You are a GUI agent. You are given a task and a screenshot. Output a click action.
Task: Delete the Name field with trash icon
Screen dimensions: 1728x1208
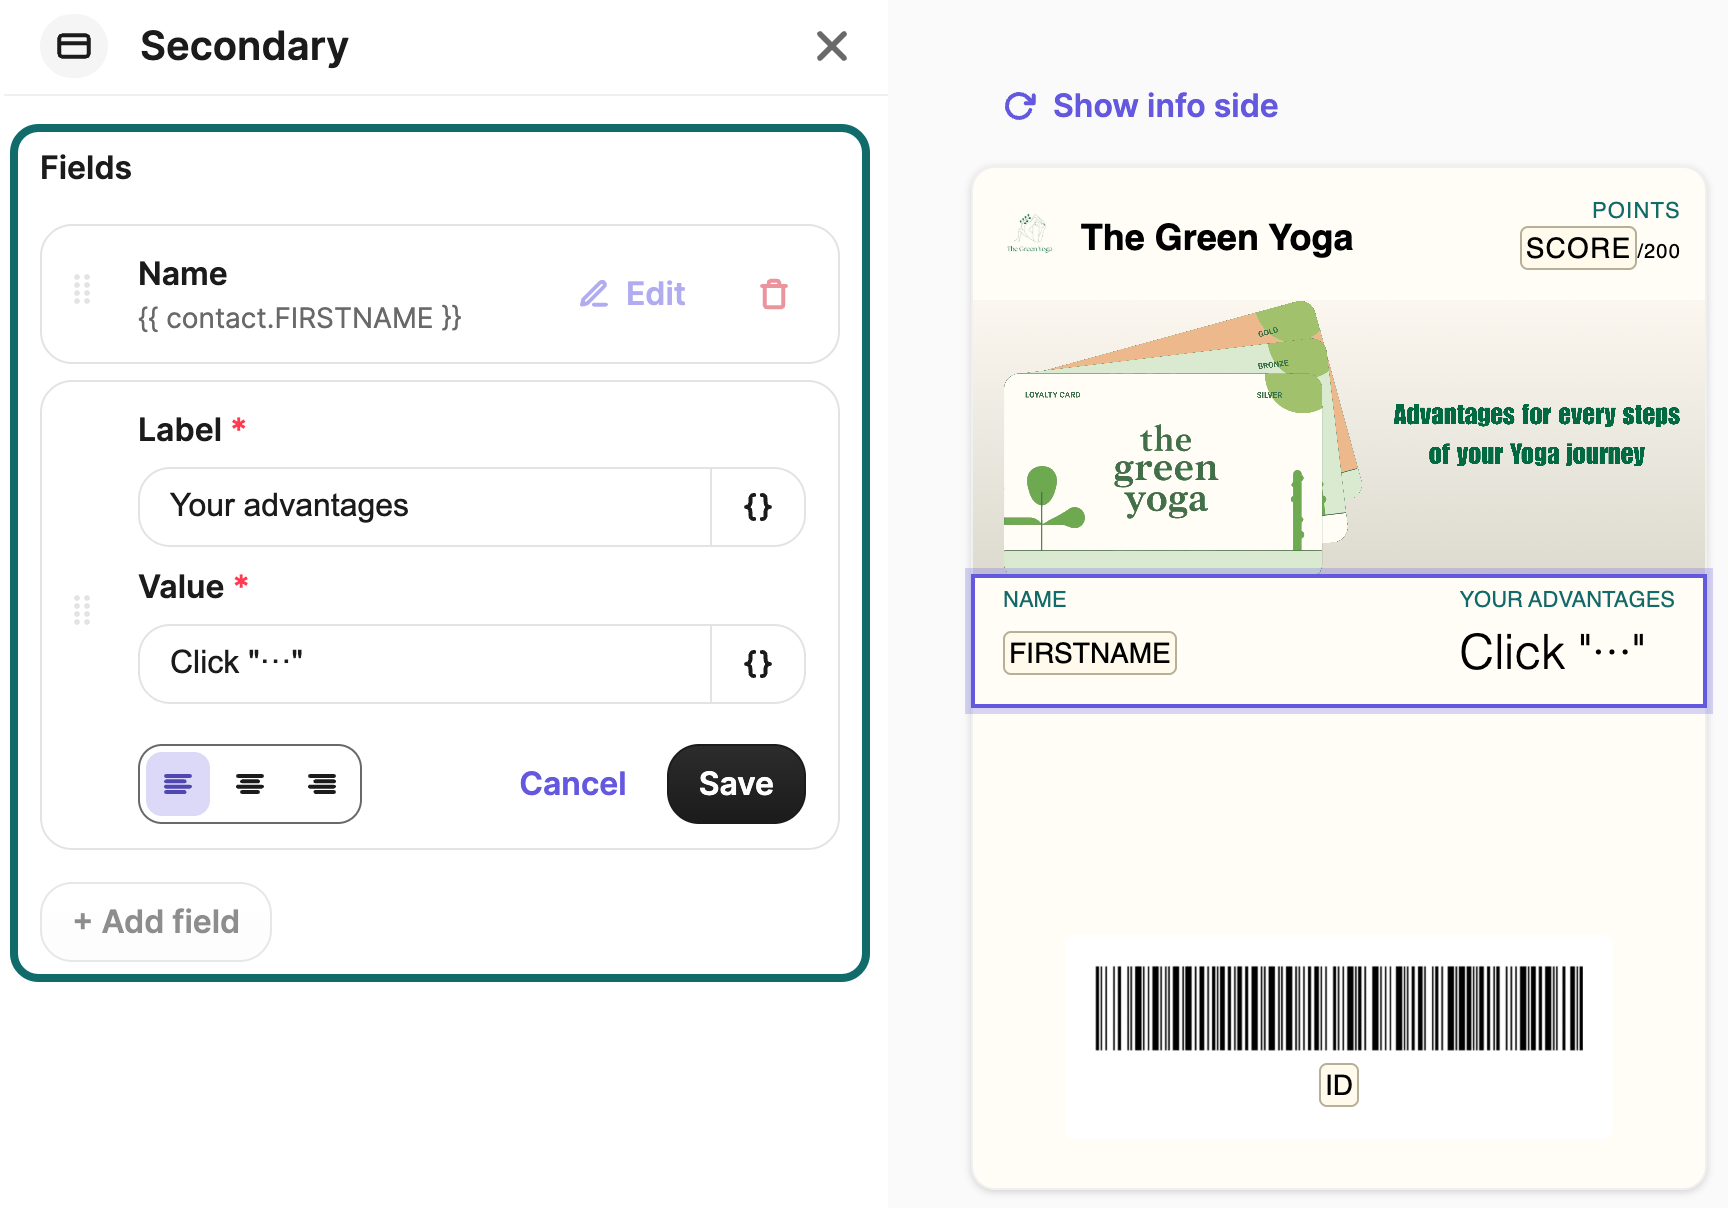(x=774, y=294)
